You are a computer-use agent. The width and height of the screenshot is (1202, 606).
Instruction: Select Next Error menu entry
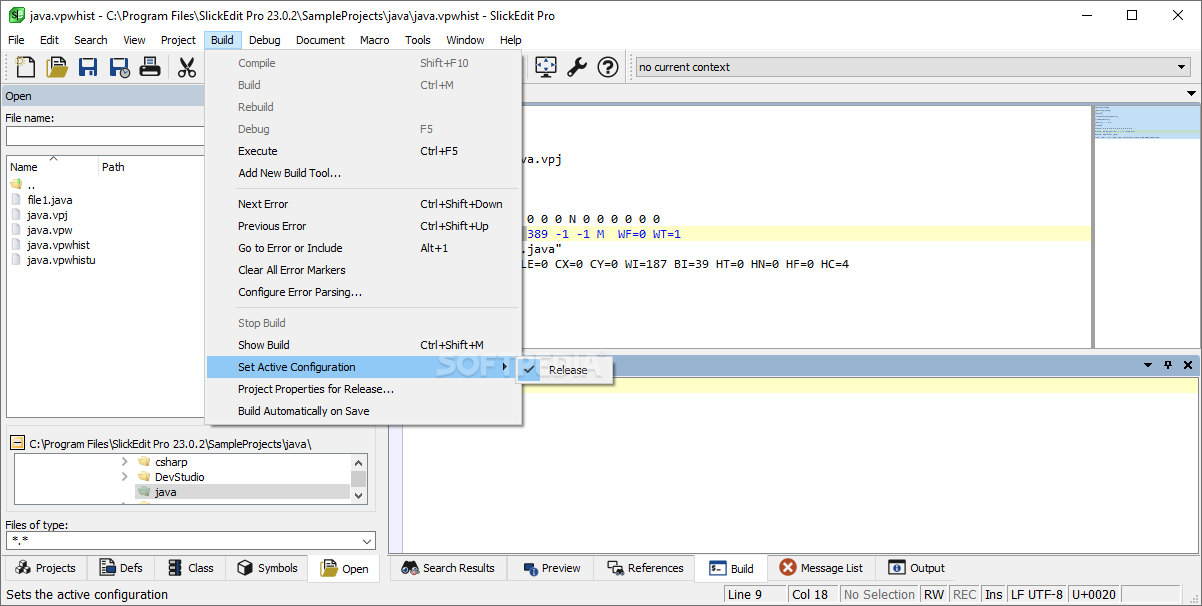pos(363,204)
